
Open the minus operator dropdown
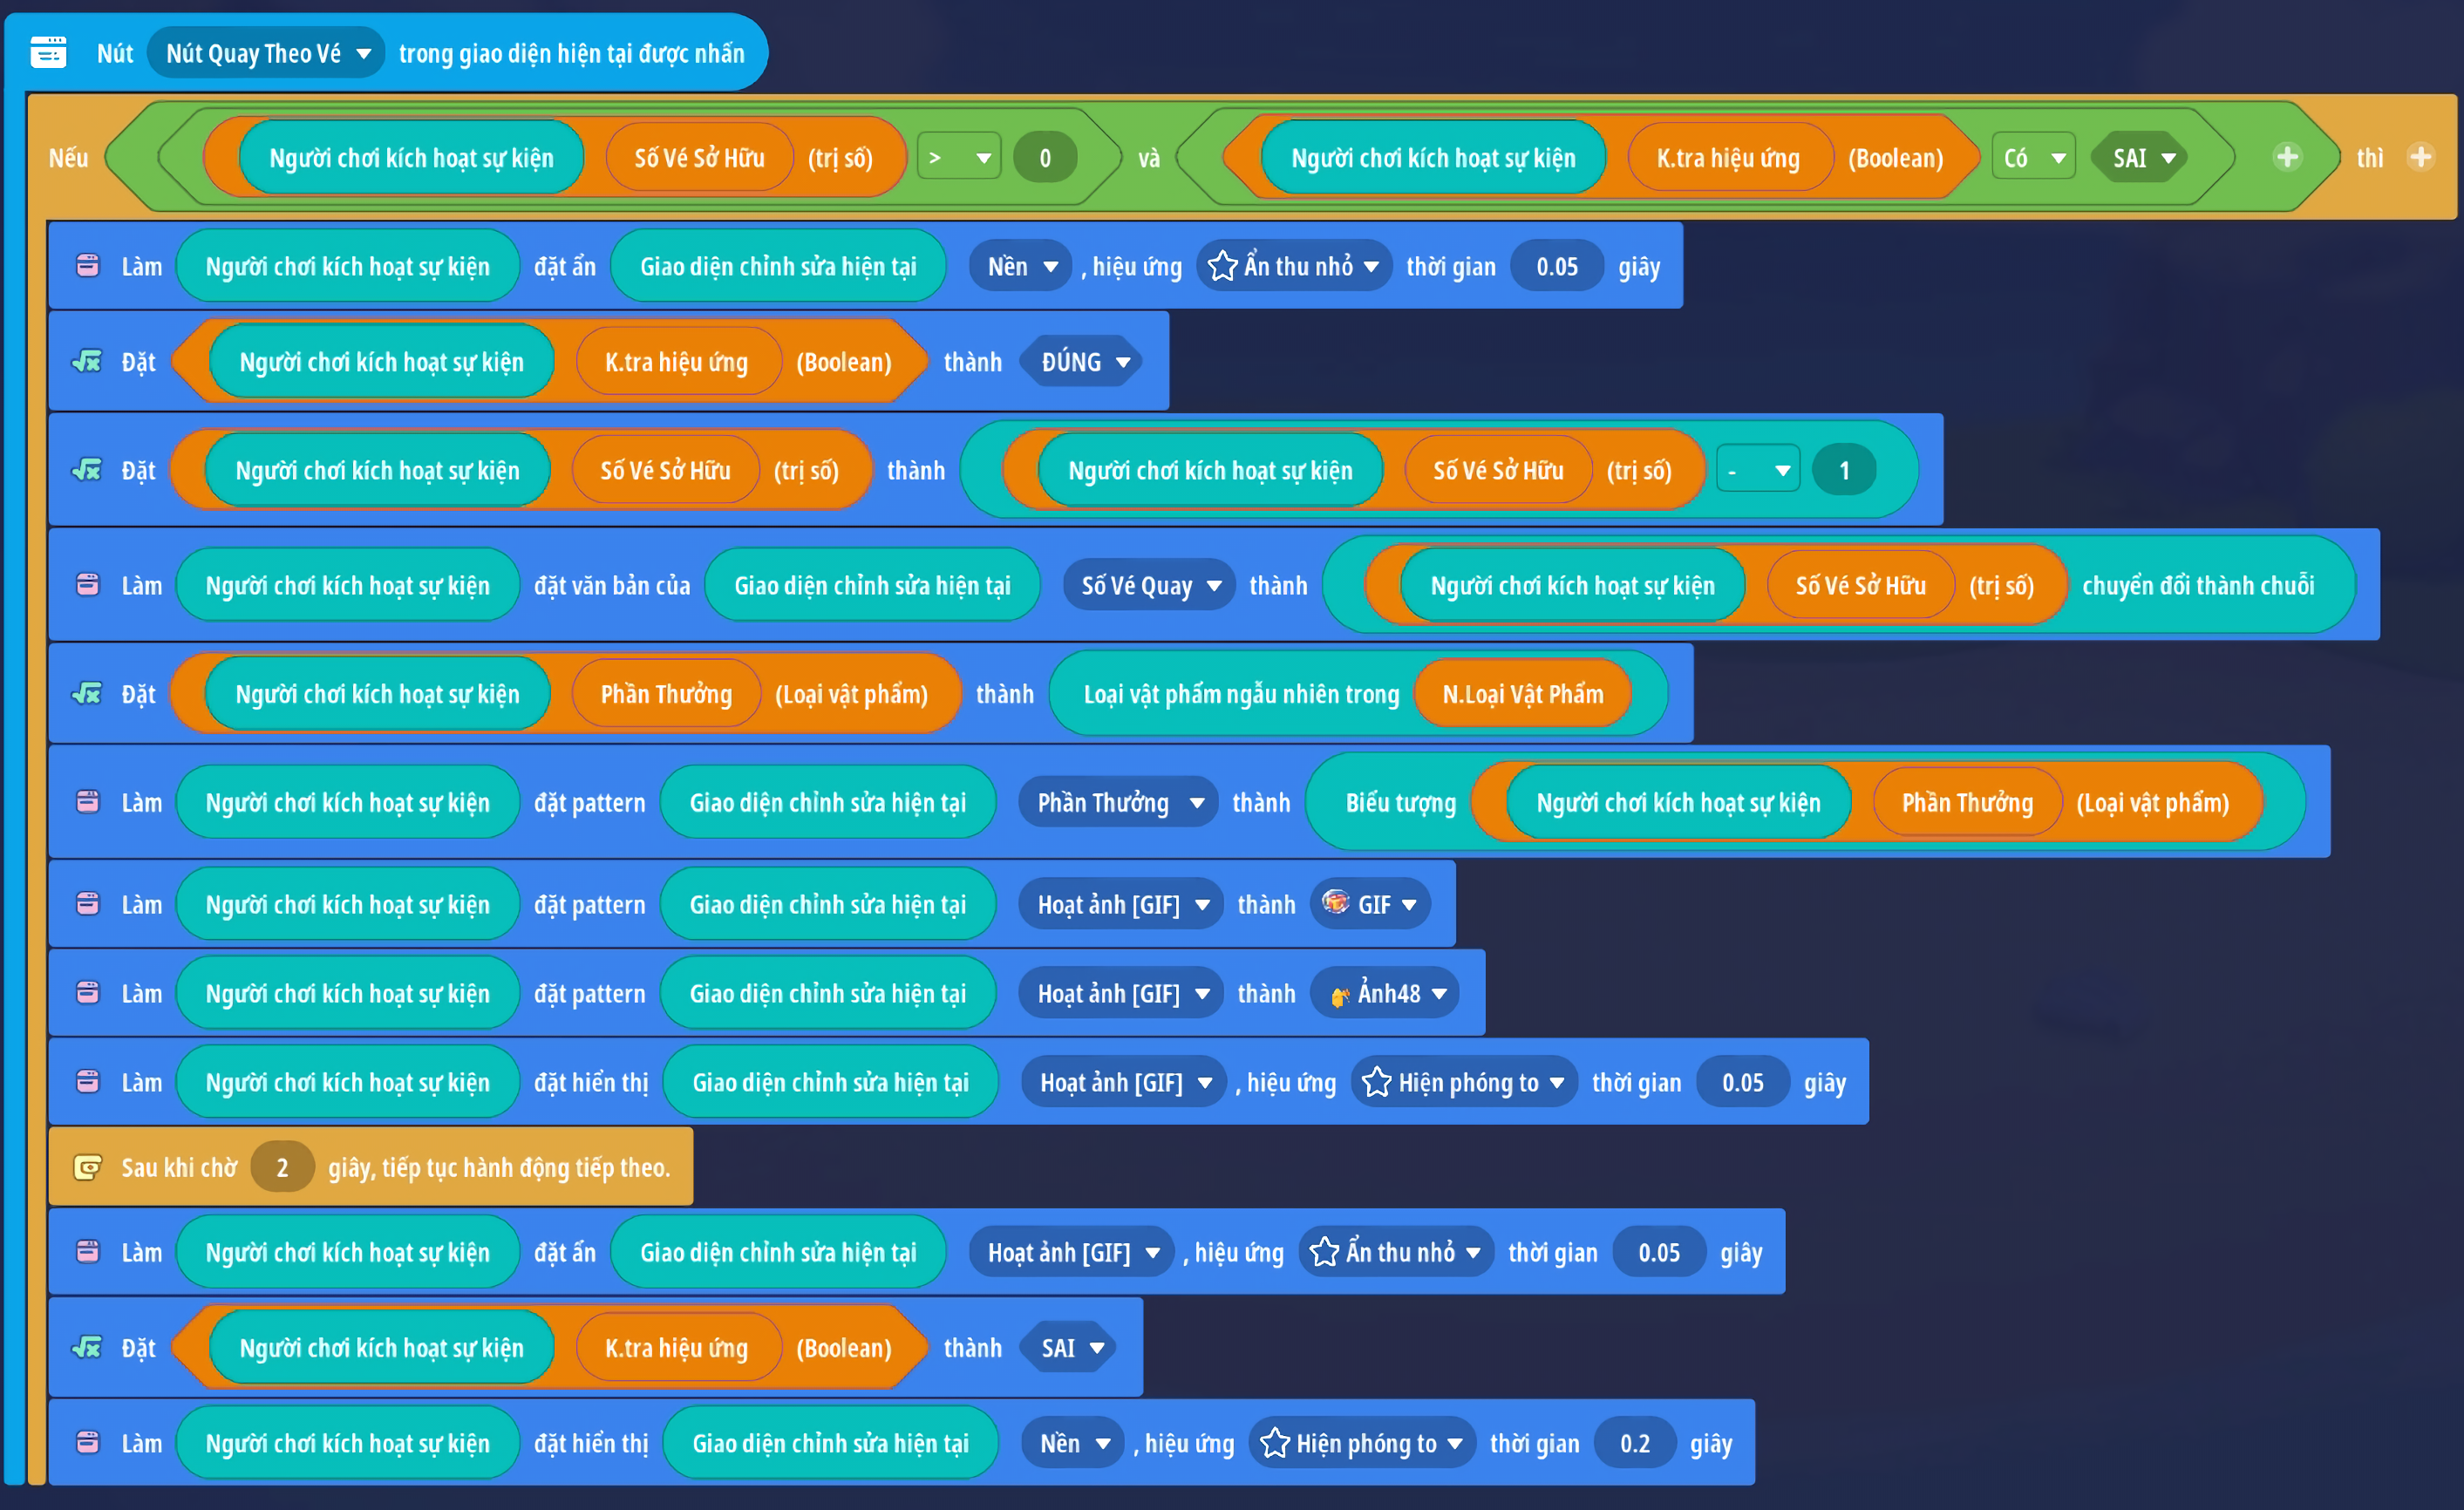coord(1759,470)
